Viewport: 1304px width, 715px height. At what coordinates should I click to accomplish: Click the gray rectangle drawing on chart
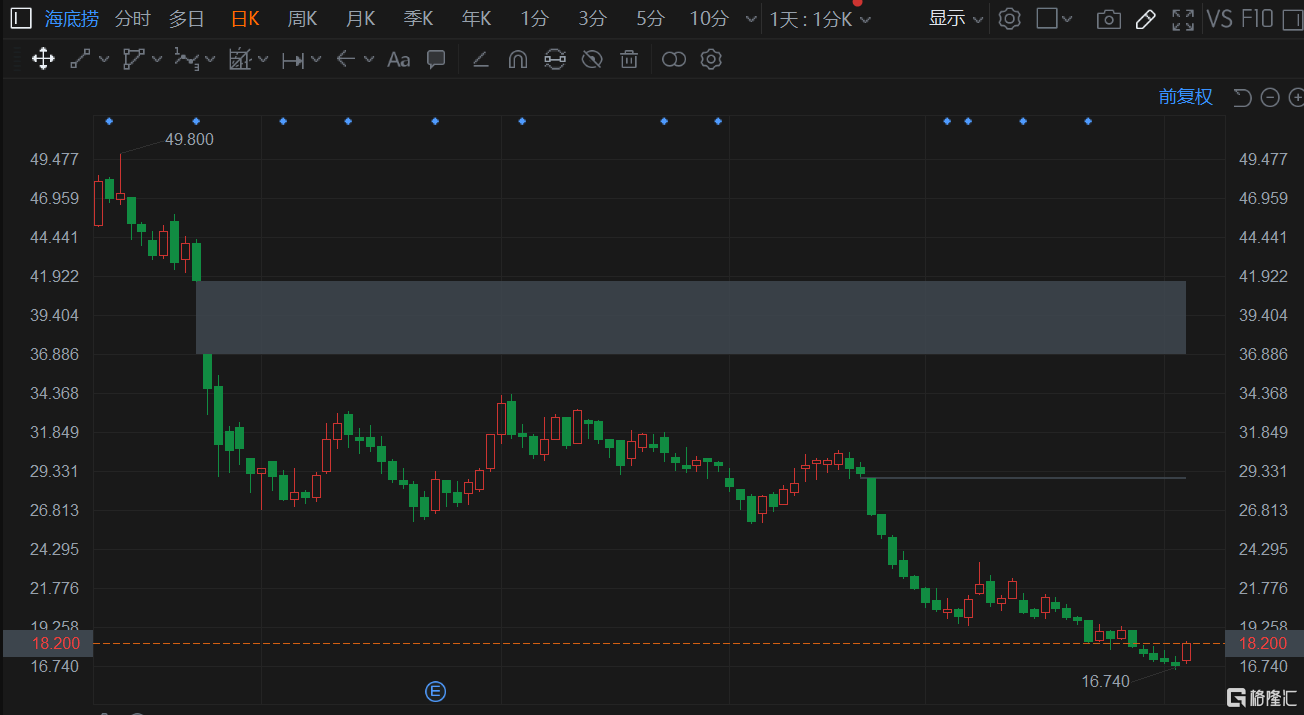point(690,317)
